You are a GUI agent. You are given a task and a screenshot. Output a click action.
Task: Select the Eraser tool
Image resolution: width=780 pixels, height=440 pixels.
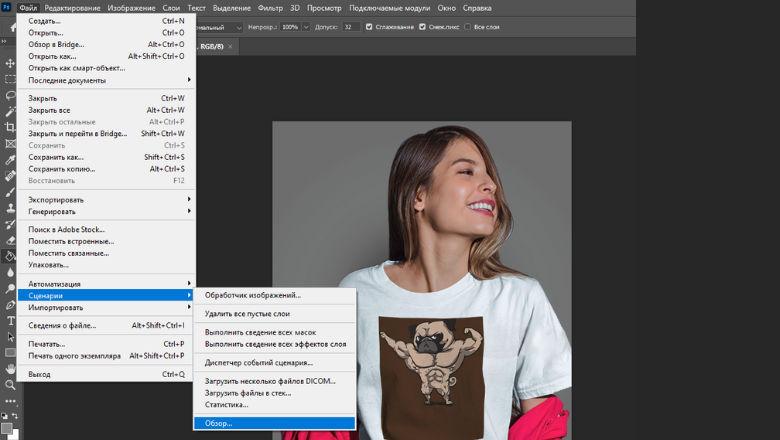point(10,239)
